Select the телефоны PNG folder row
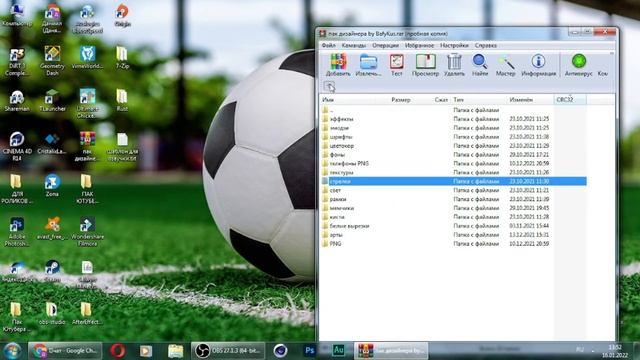The image size is (640, 360). (x=453, y=164)
